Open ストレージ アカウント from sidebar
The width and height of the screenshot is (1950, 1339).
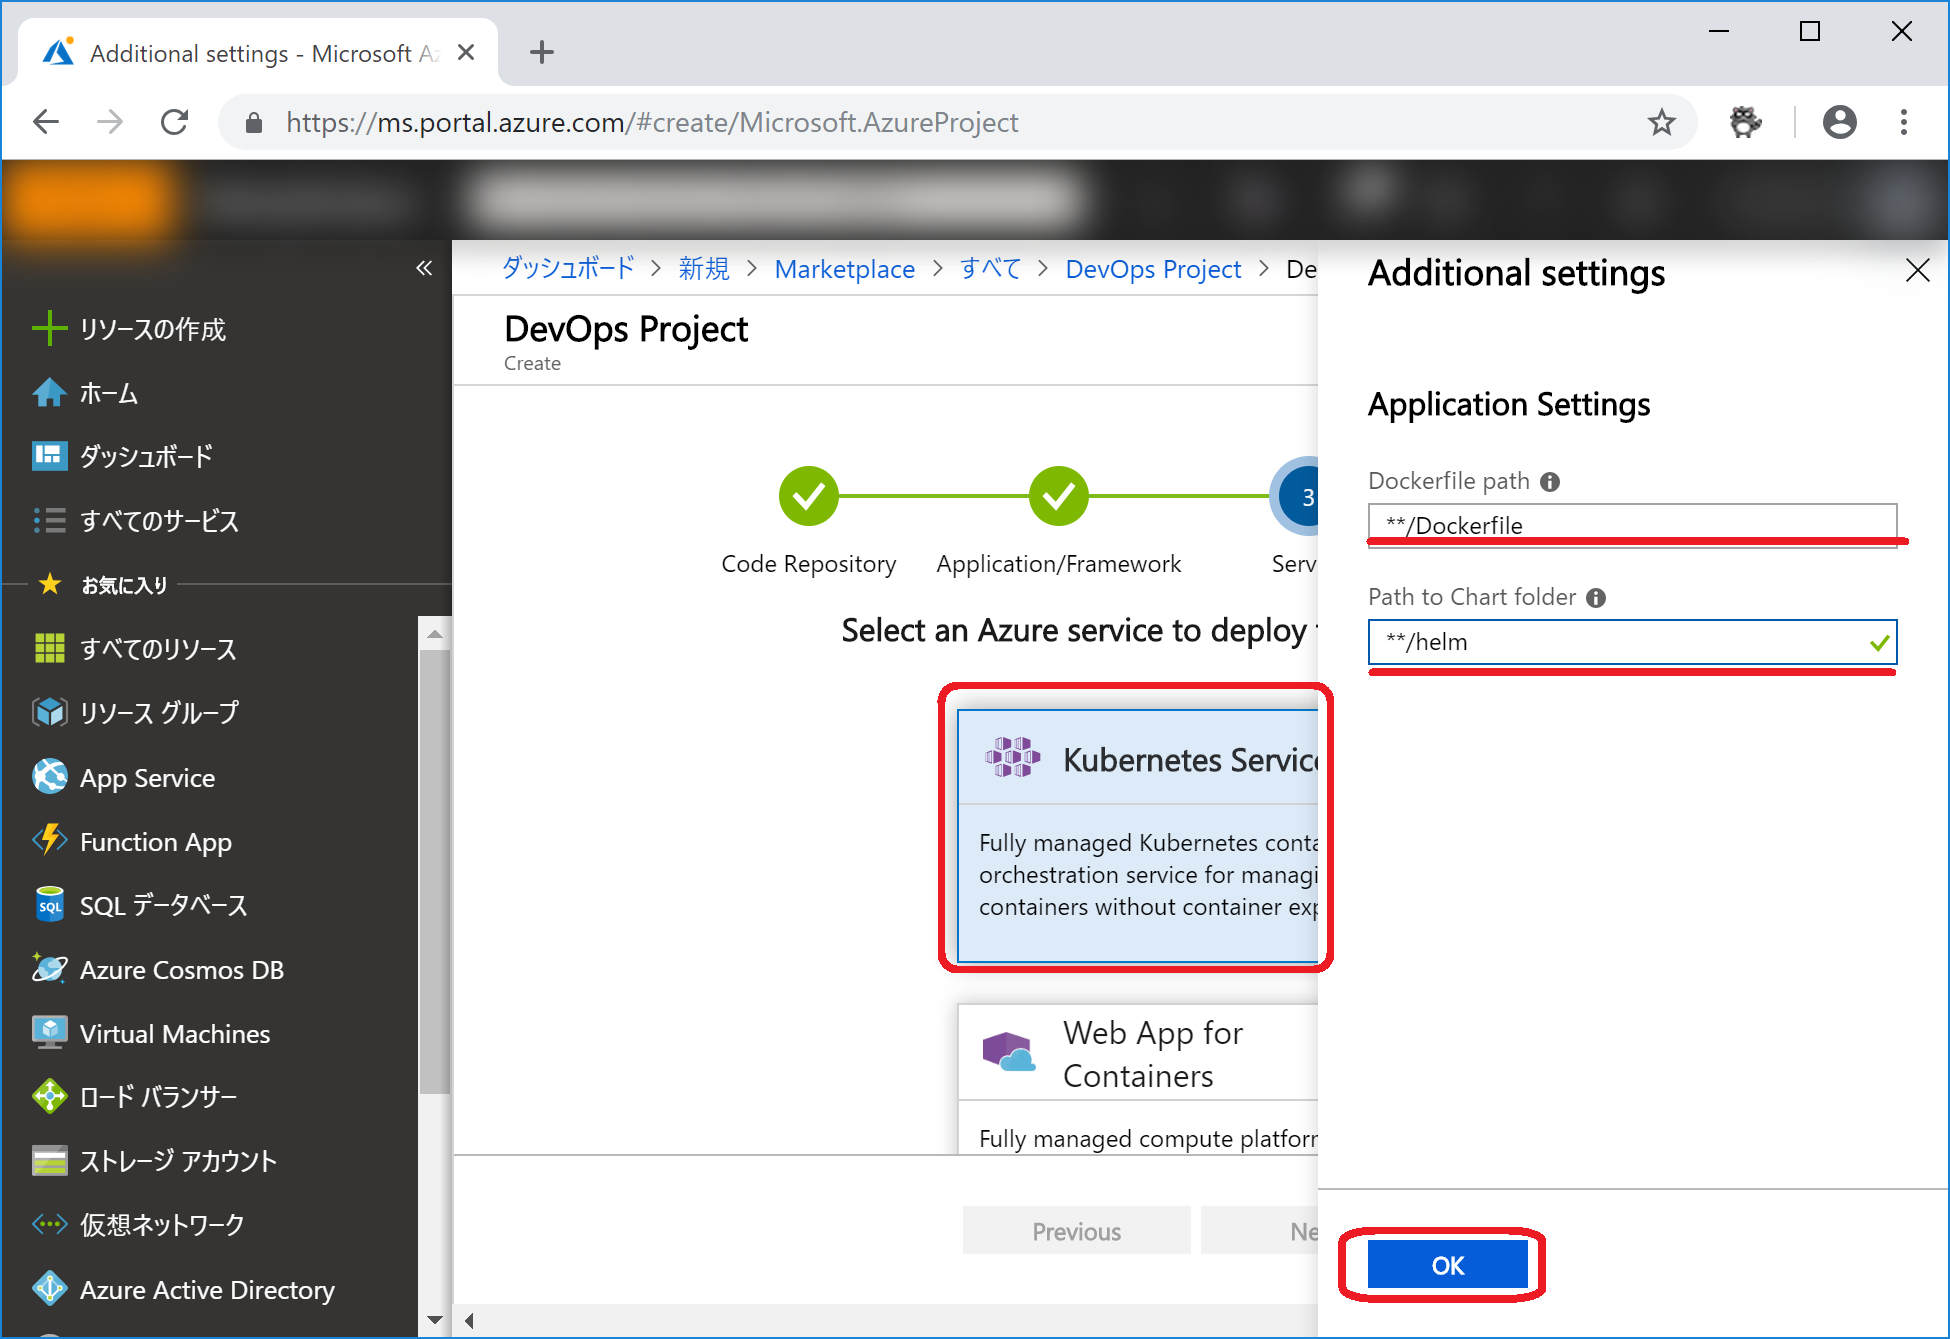point(177,1161)
